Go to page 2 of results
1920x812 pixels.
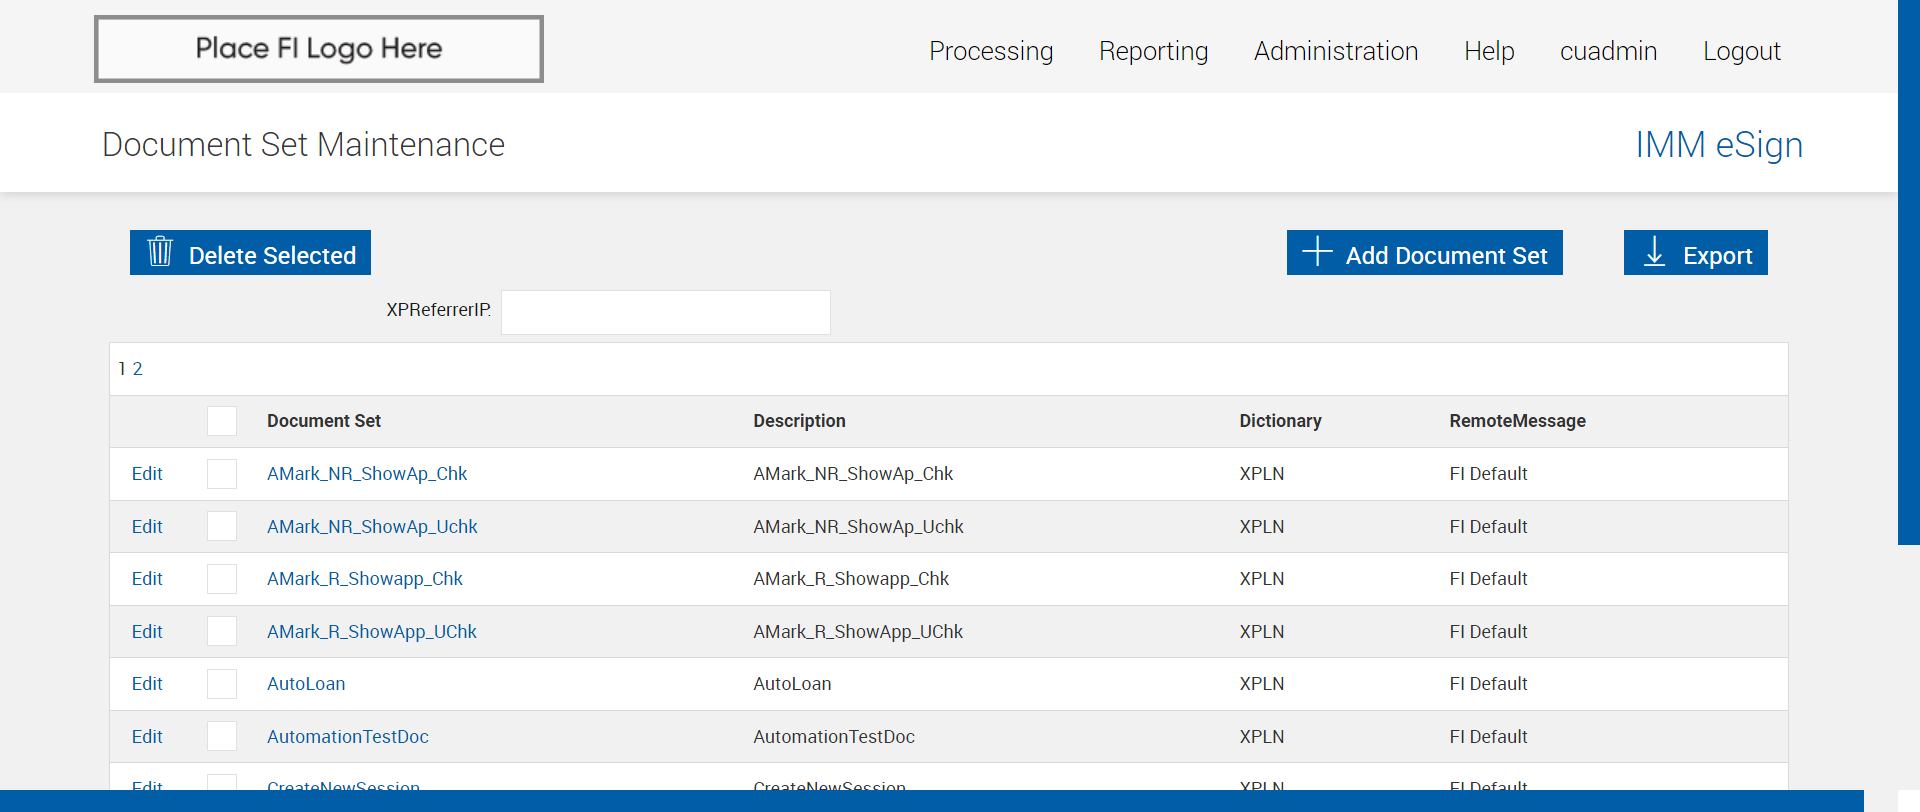coord(138,369)
